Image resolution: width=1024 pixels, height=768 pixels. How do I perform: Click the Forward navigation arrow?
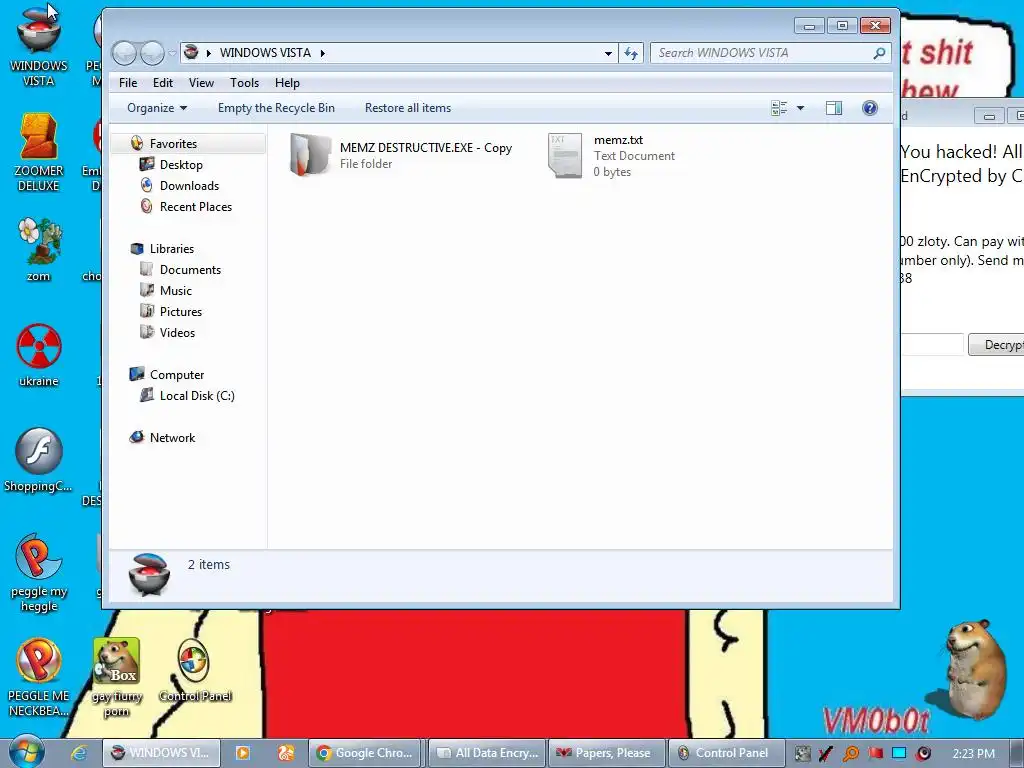coord(152,53)
